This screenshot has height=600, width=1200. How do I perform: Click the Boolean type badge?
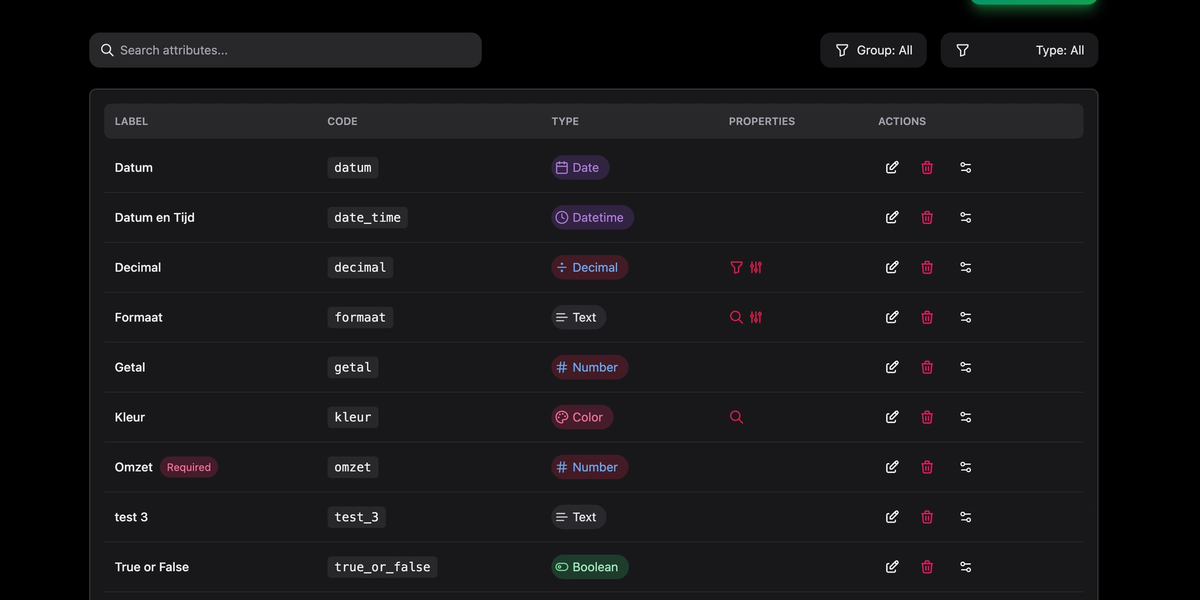click(590, 568)
